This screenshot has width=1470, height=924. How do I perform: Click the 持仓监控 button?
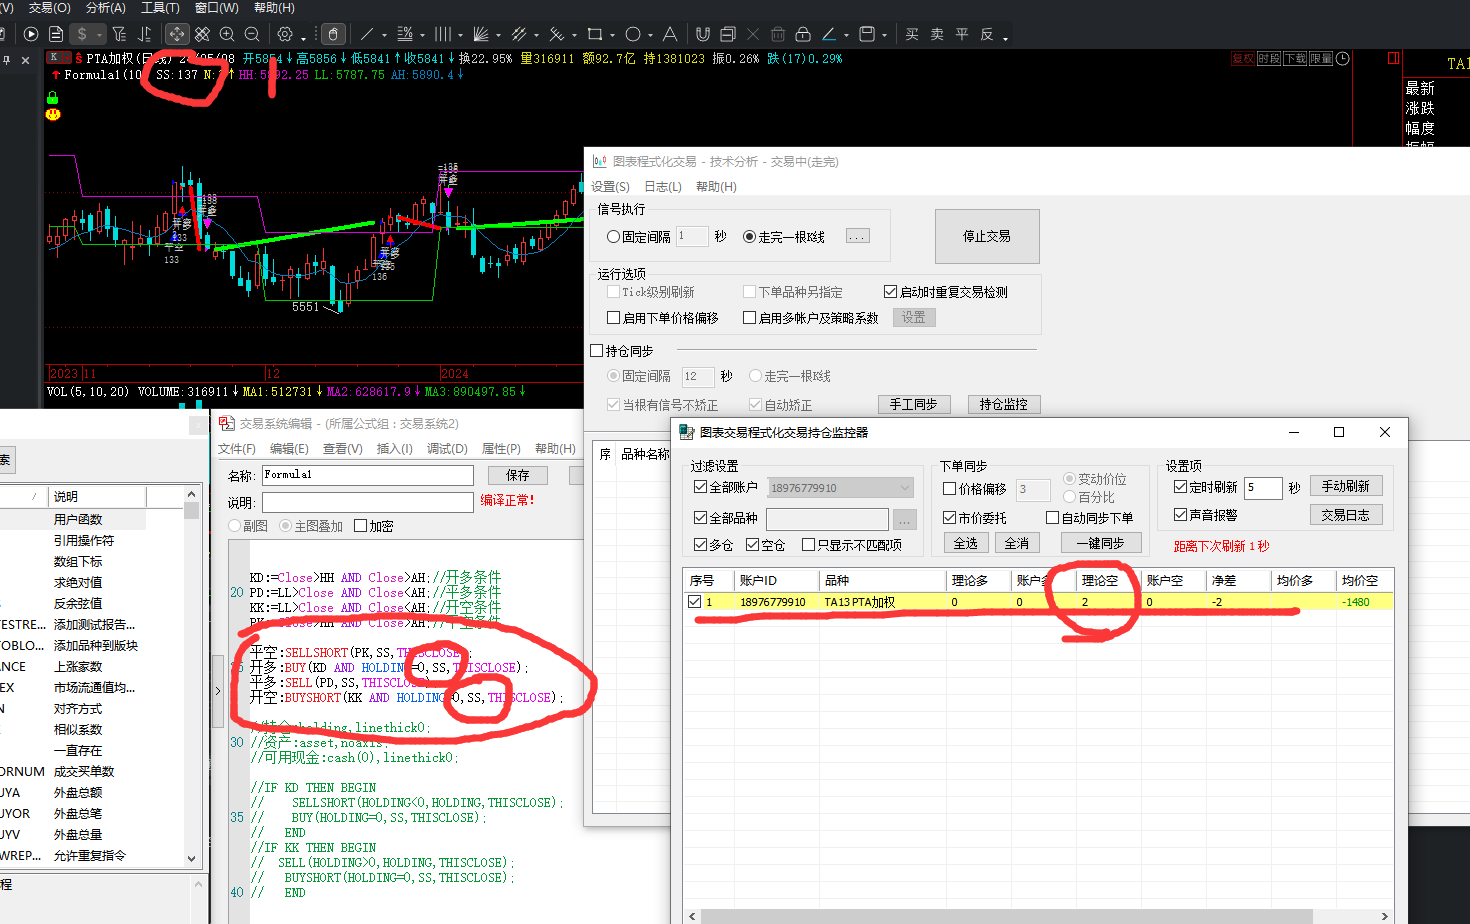1004,404
